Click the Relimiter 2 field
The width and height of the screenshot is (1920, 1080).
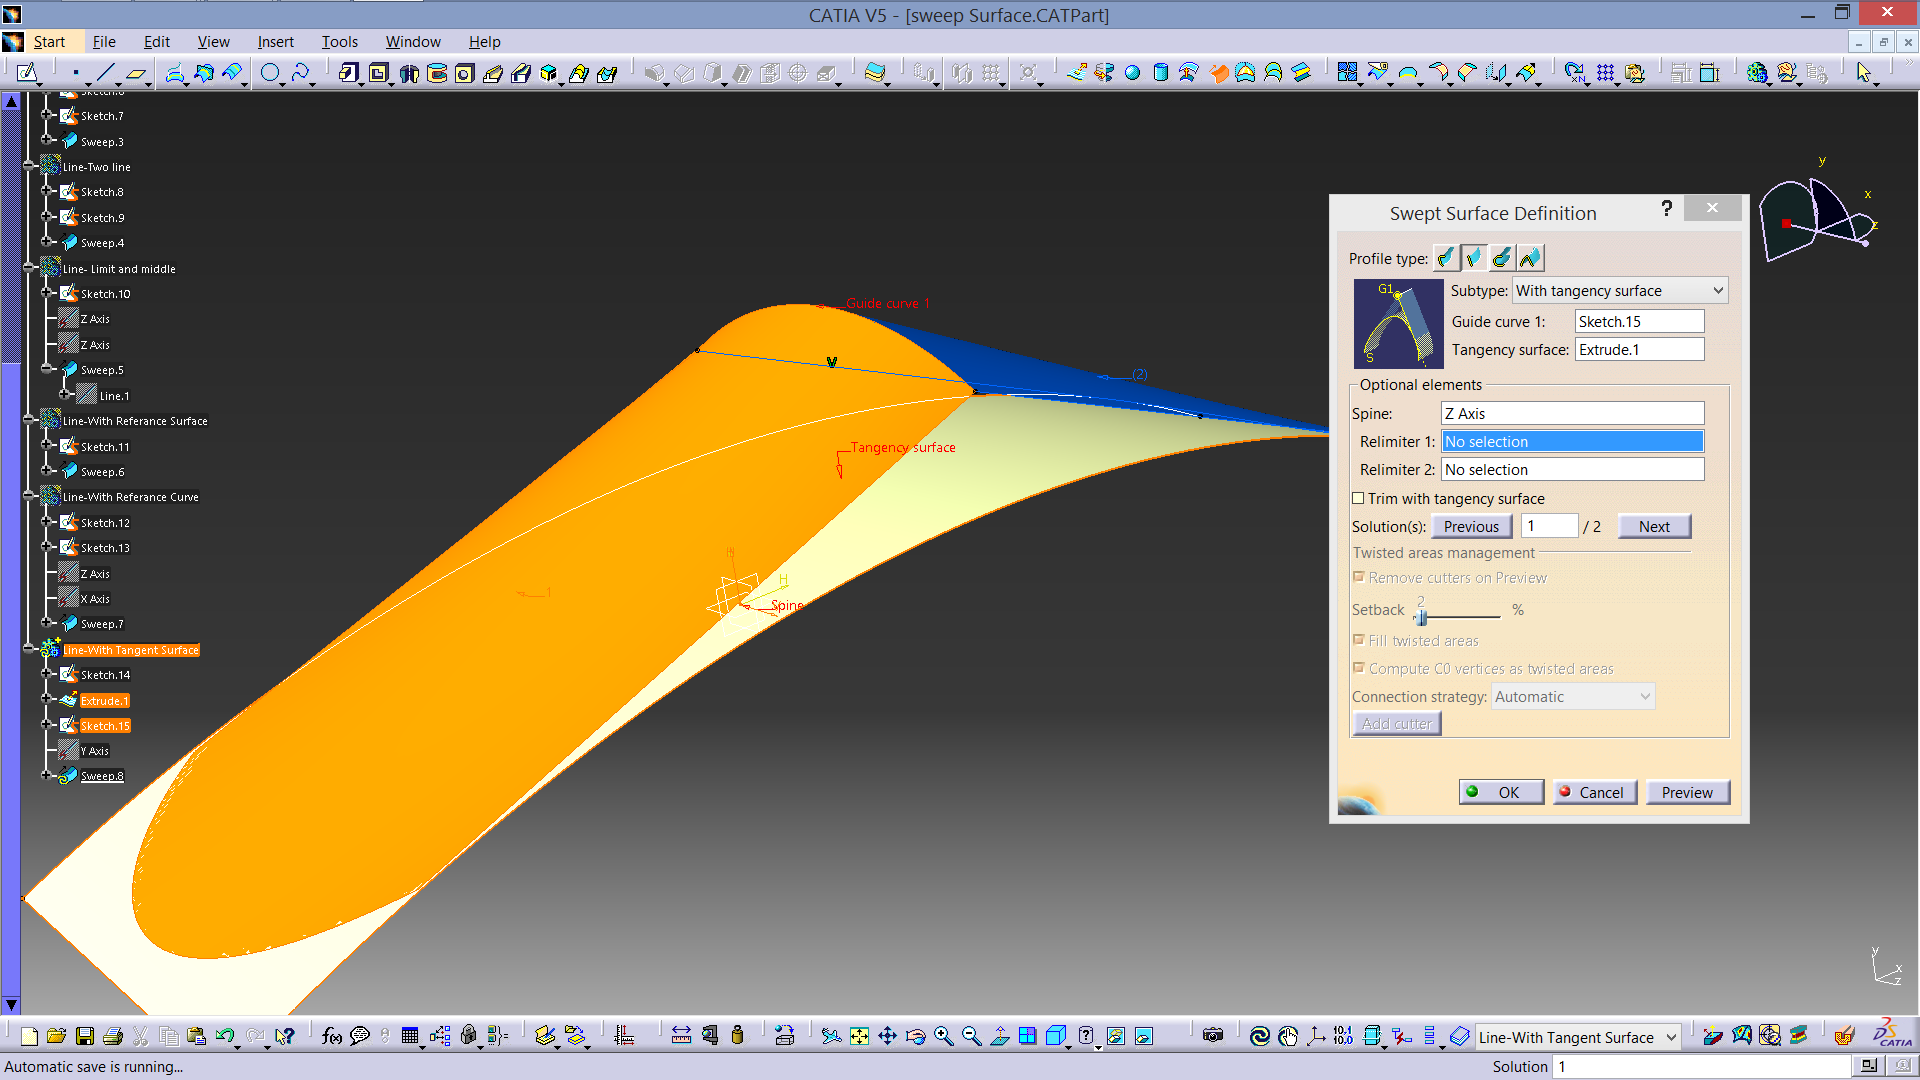[x=1572, y=469]
